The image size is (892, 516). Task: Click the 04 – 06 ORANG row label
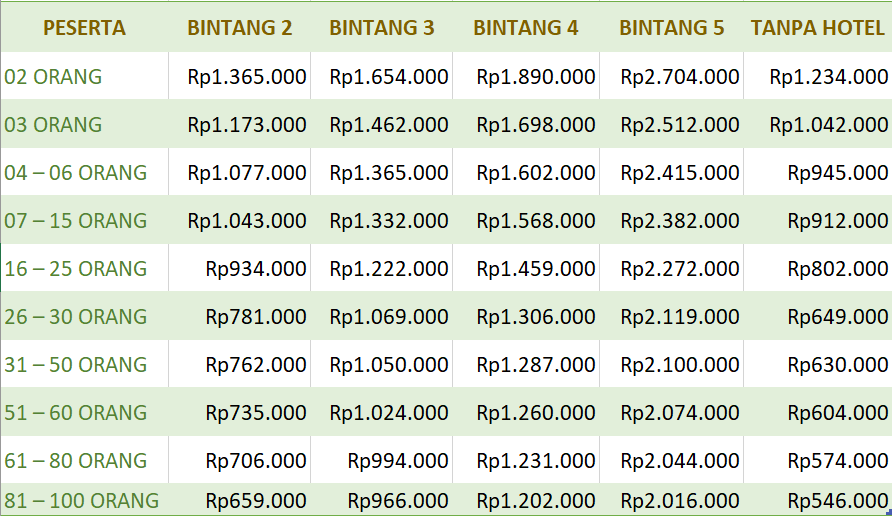pos(76,172)
